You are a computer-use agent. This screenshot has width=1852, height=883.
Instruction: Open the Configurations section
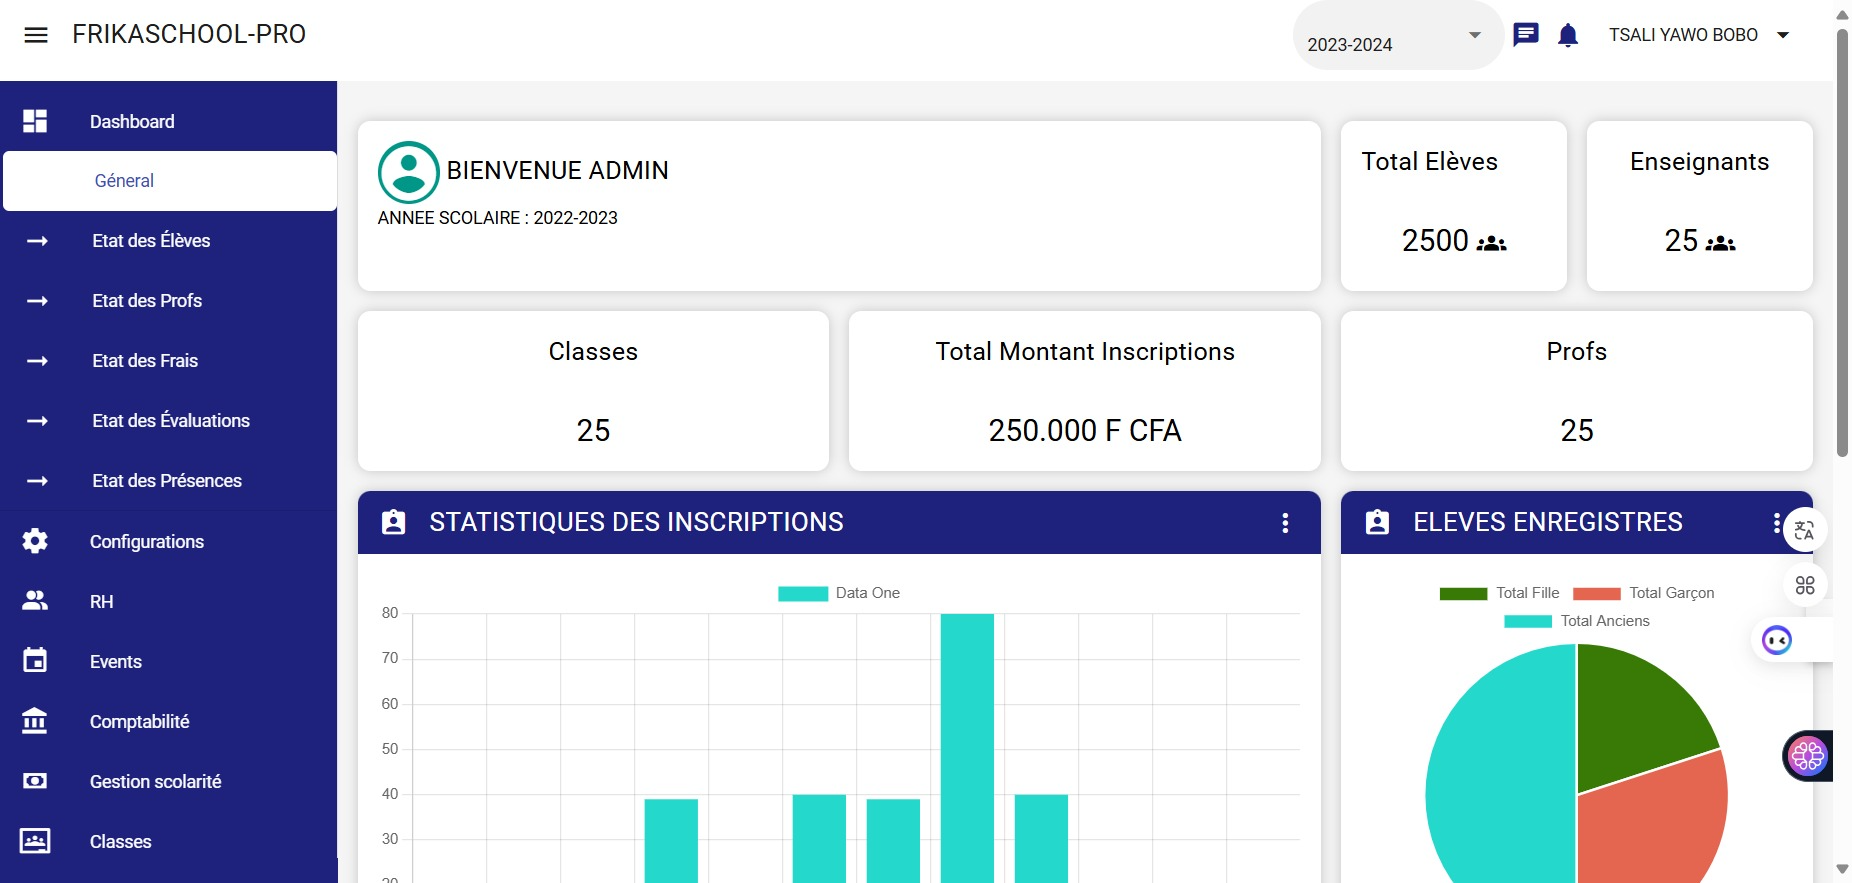click(147, 542)
